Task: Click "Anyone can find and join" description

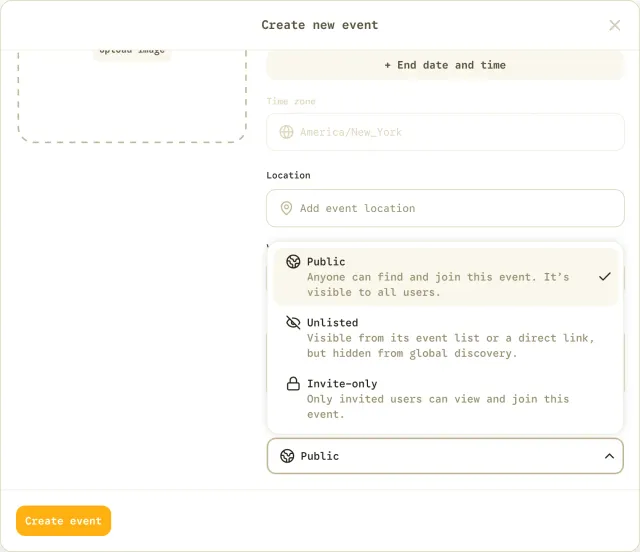Action: (x=438, y=285)
